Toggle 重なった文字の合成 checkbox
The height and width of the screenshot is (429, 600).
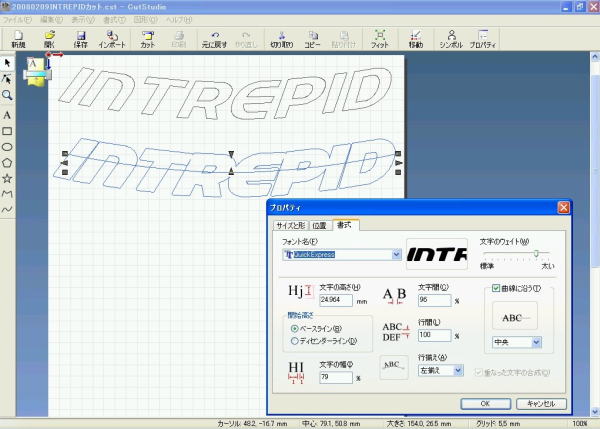click(x=478, y=372)
